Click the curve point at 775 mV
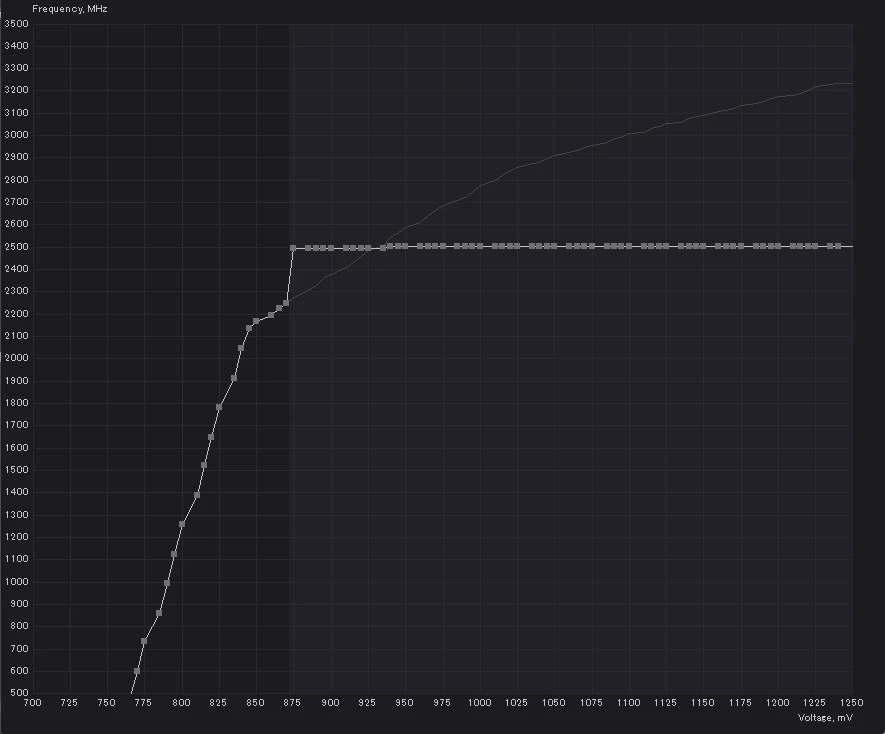This screenshot has width=885, height=734. tap(144, 641)
